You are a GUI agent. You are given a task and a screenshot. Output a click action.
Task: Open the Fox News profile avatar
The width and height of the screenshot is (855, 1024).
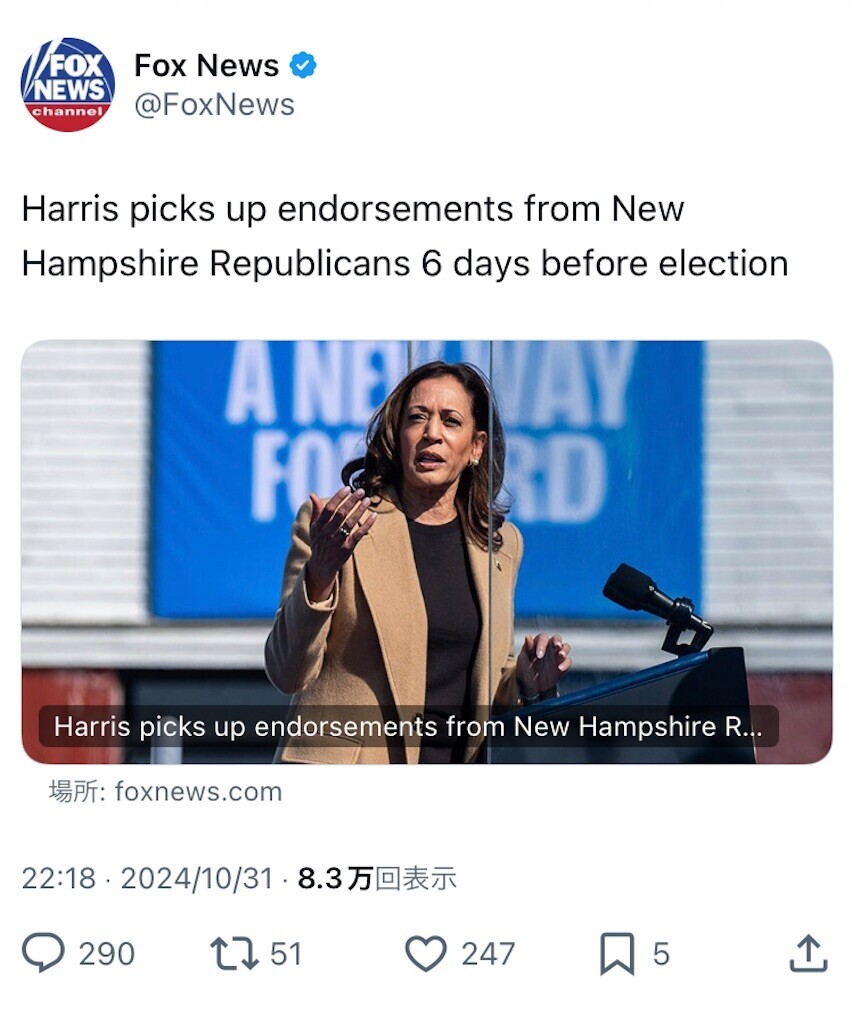[x=68, y=85]
